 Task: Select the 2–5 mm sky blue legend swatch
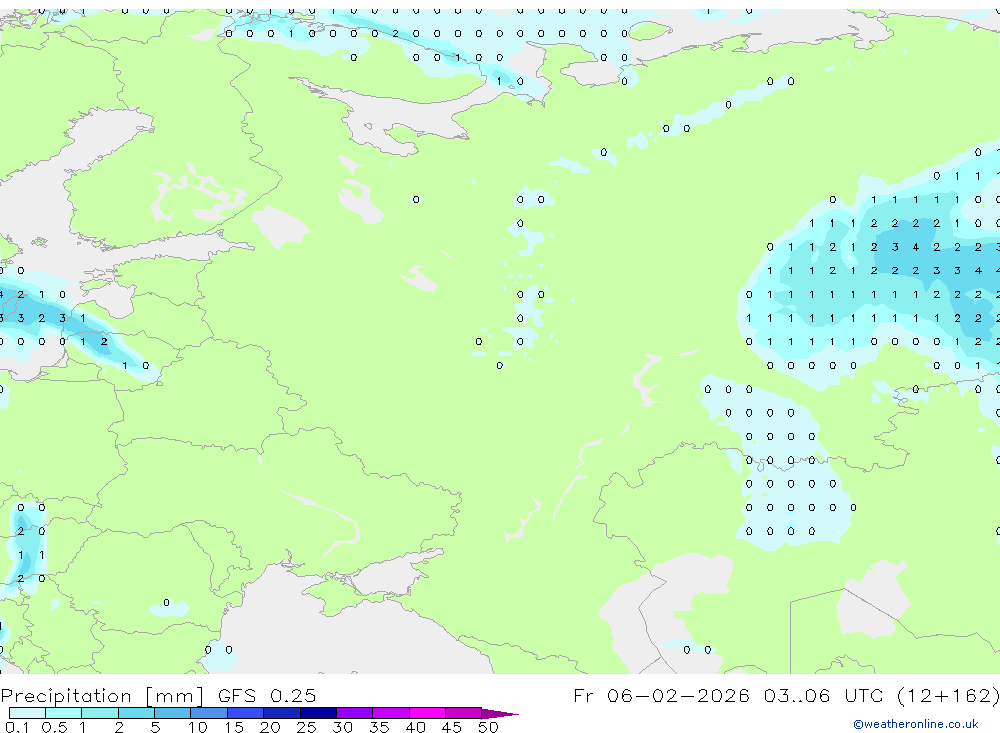(136, 713)
